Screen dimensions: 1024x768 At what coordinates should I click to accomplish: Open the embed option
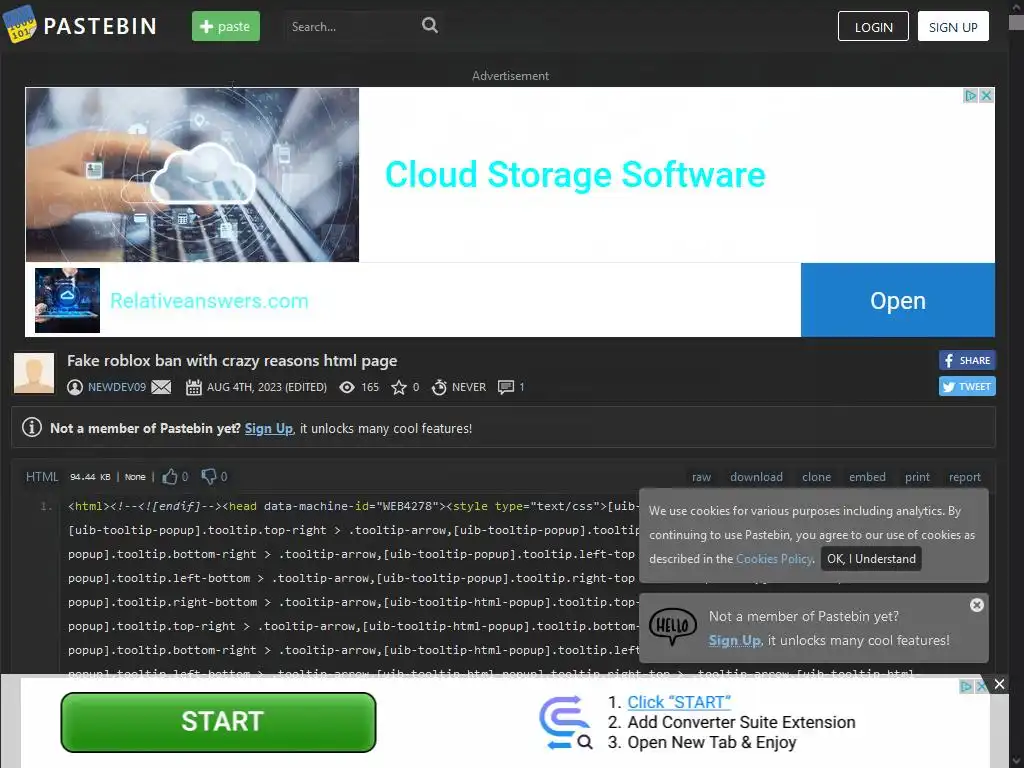tap(867, 477)
